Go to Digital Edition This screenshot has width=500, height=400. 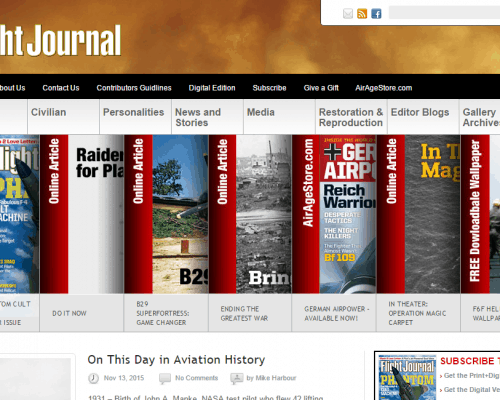[212, 88]
